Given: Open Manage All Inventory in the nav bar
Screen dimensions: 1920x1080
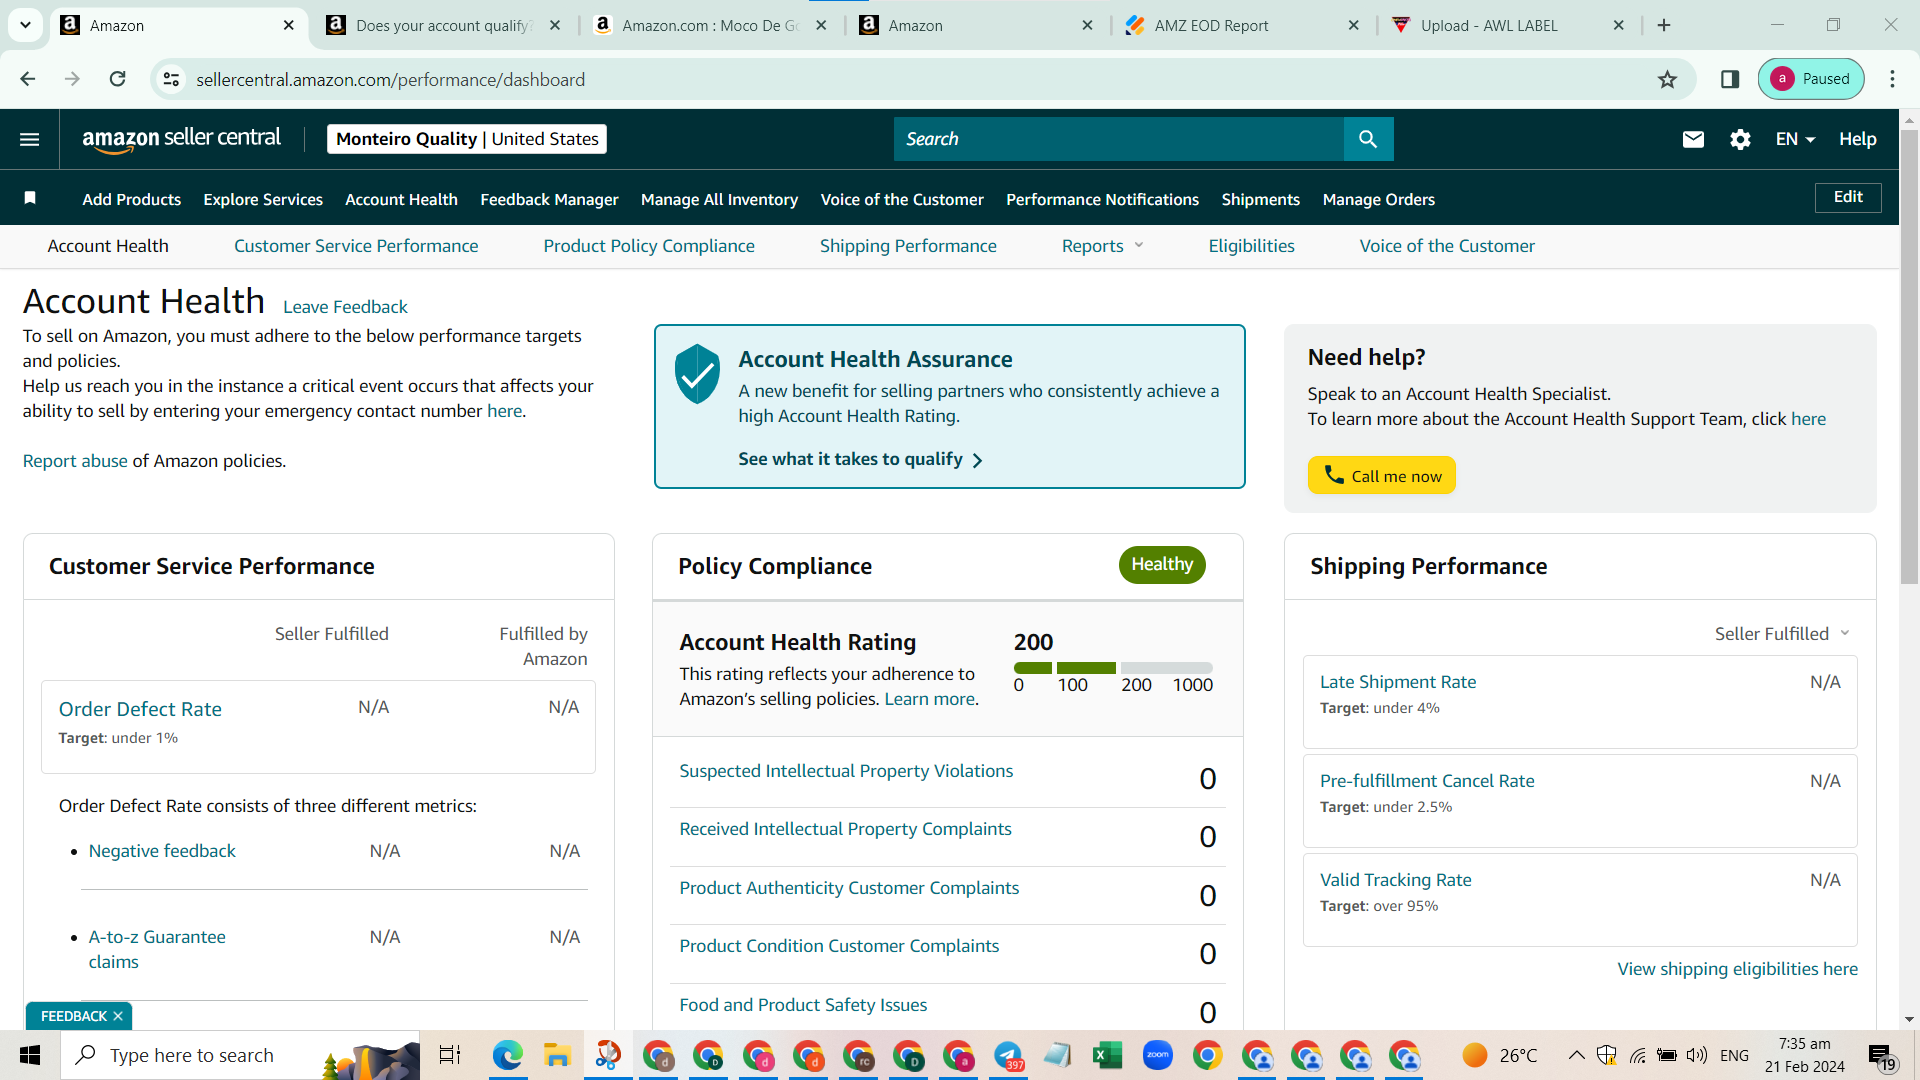Looking at the screenshot, I should point(719,199).
